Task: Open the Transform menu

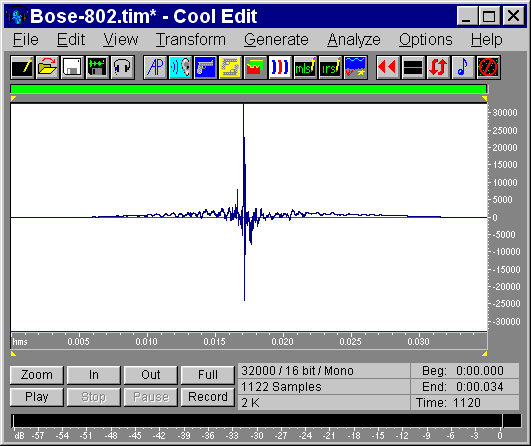Action: [191, 40]
